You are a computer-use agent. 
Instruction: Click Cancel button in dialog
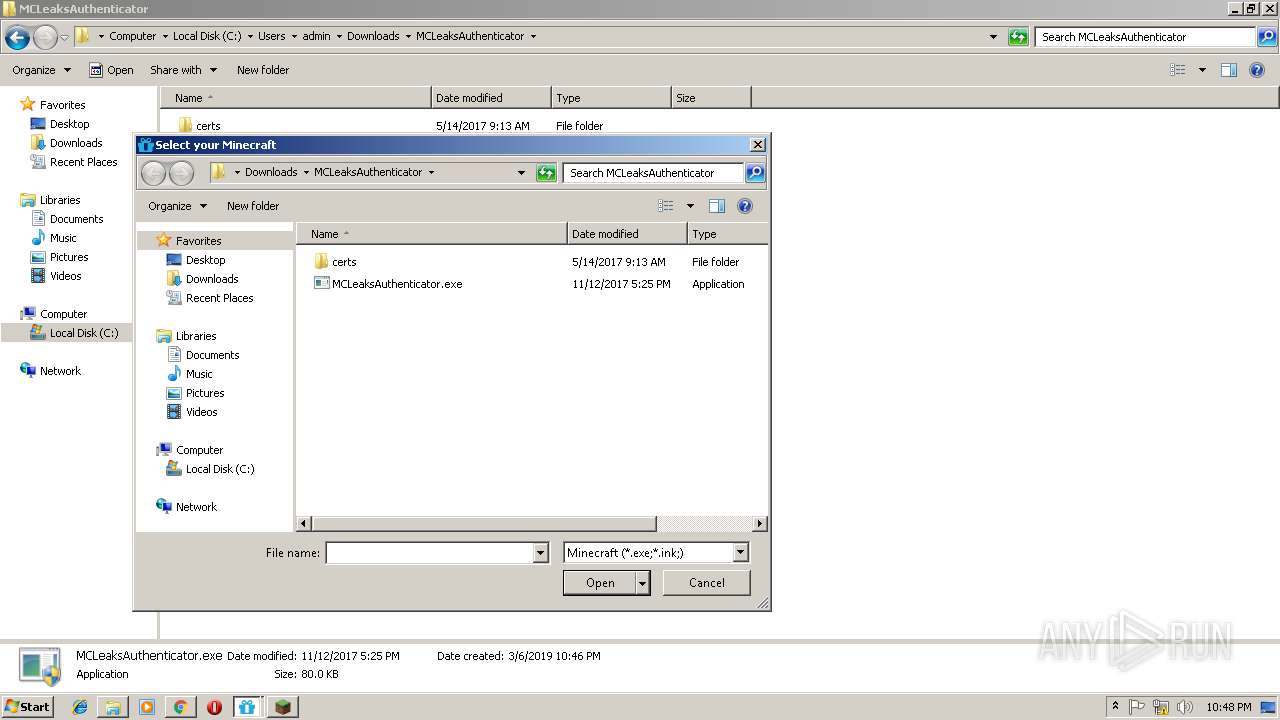coord(706,583)
